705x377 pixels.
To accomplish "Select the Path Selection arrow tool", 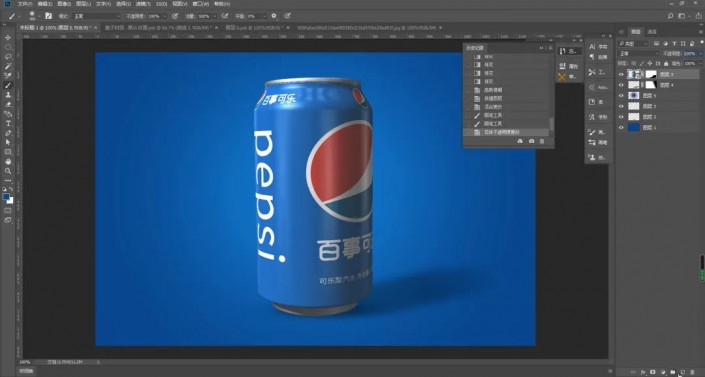I will (x=8, y=143).
